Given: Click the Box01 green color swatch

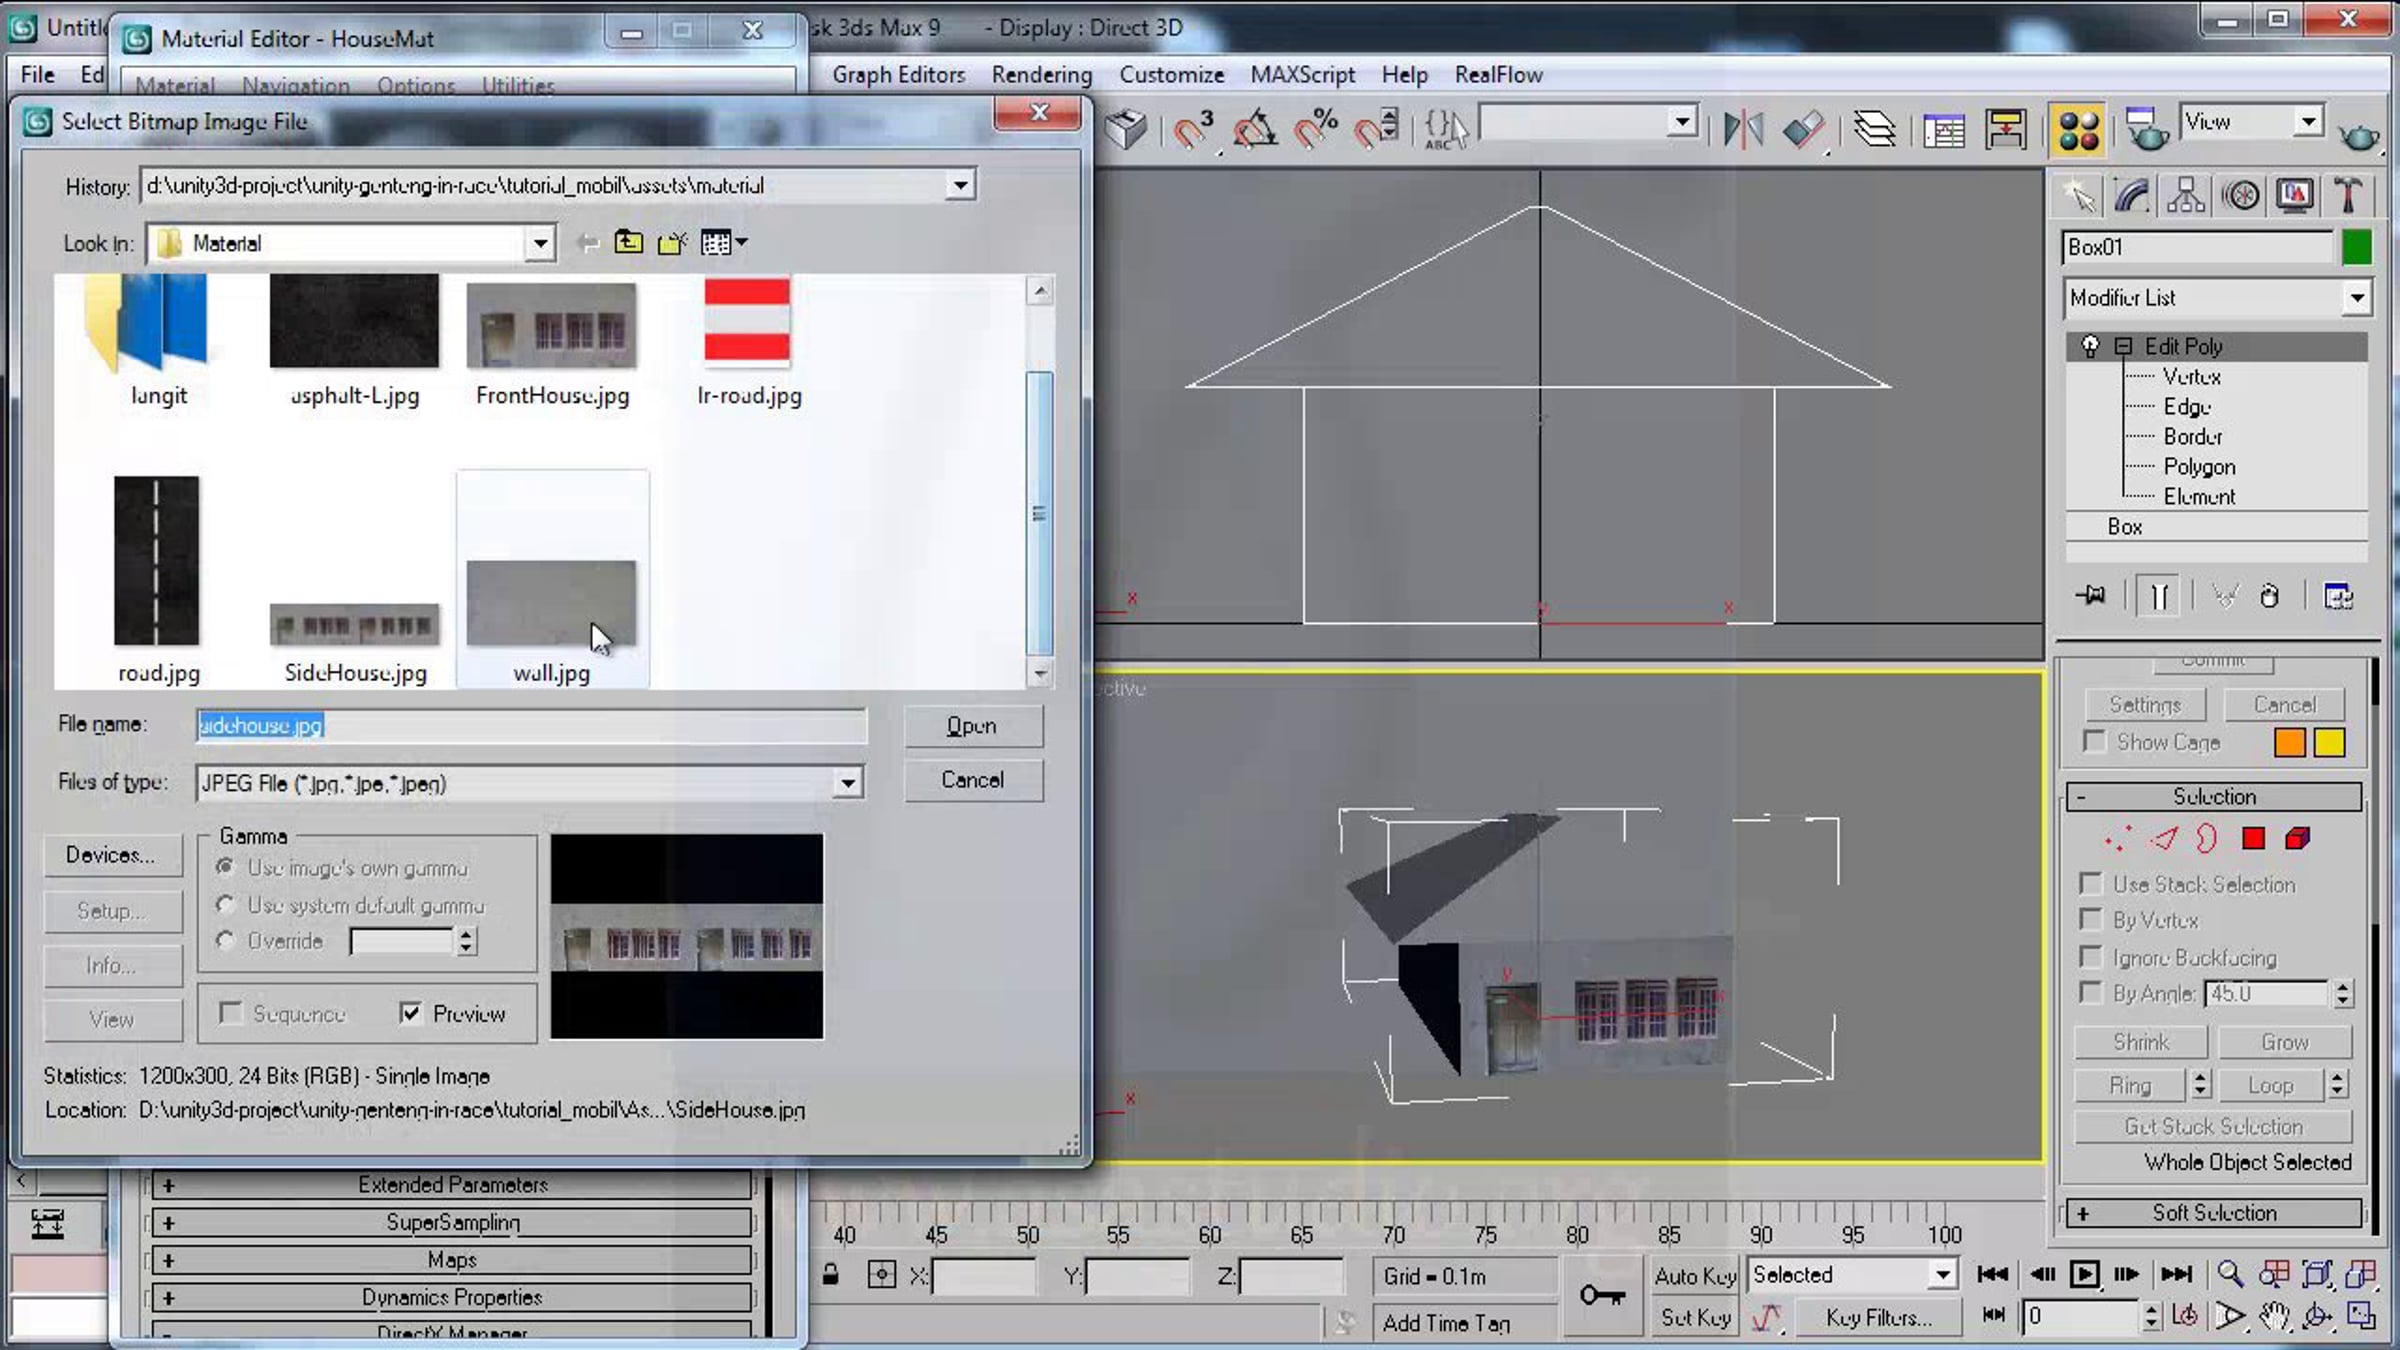Looking at the screenshot, I should coord(2356,247).
